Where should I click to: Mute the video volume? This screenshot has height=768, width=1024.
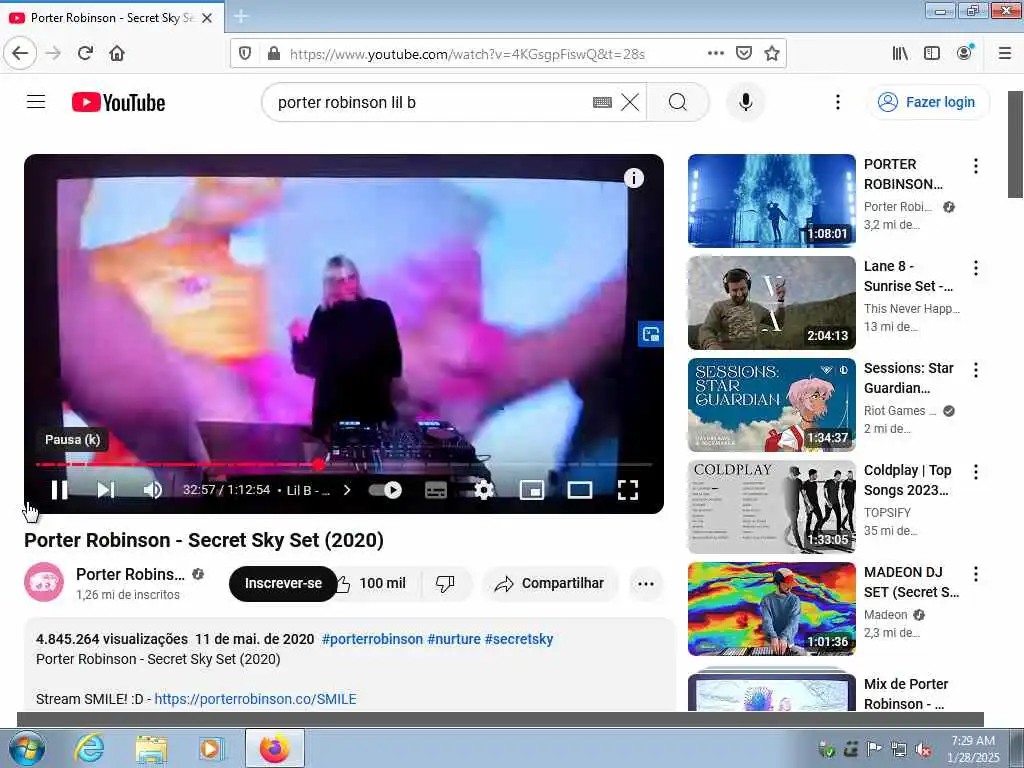coord(152,490)
